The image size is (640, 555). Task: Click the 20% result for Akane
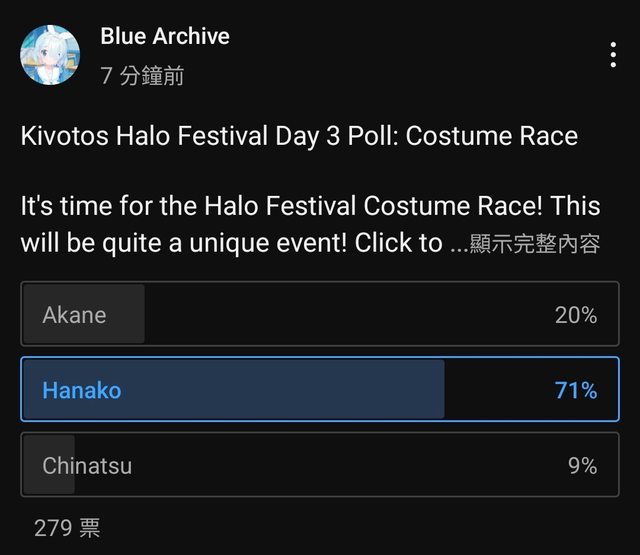pos(576,315)
